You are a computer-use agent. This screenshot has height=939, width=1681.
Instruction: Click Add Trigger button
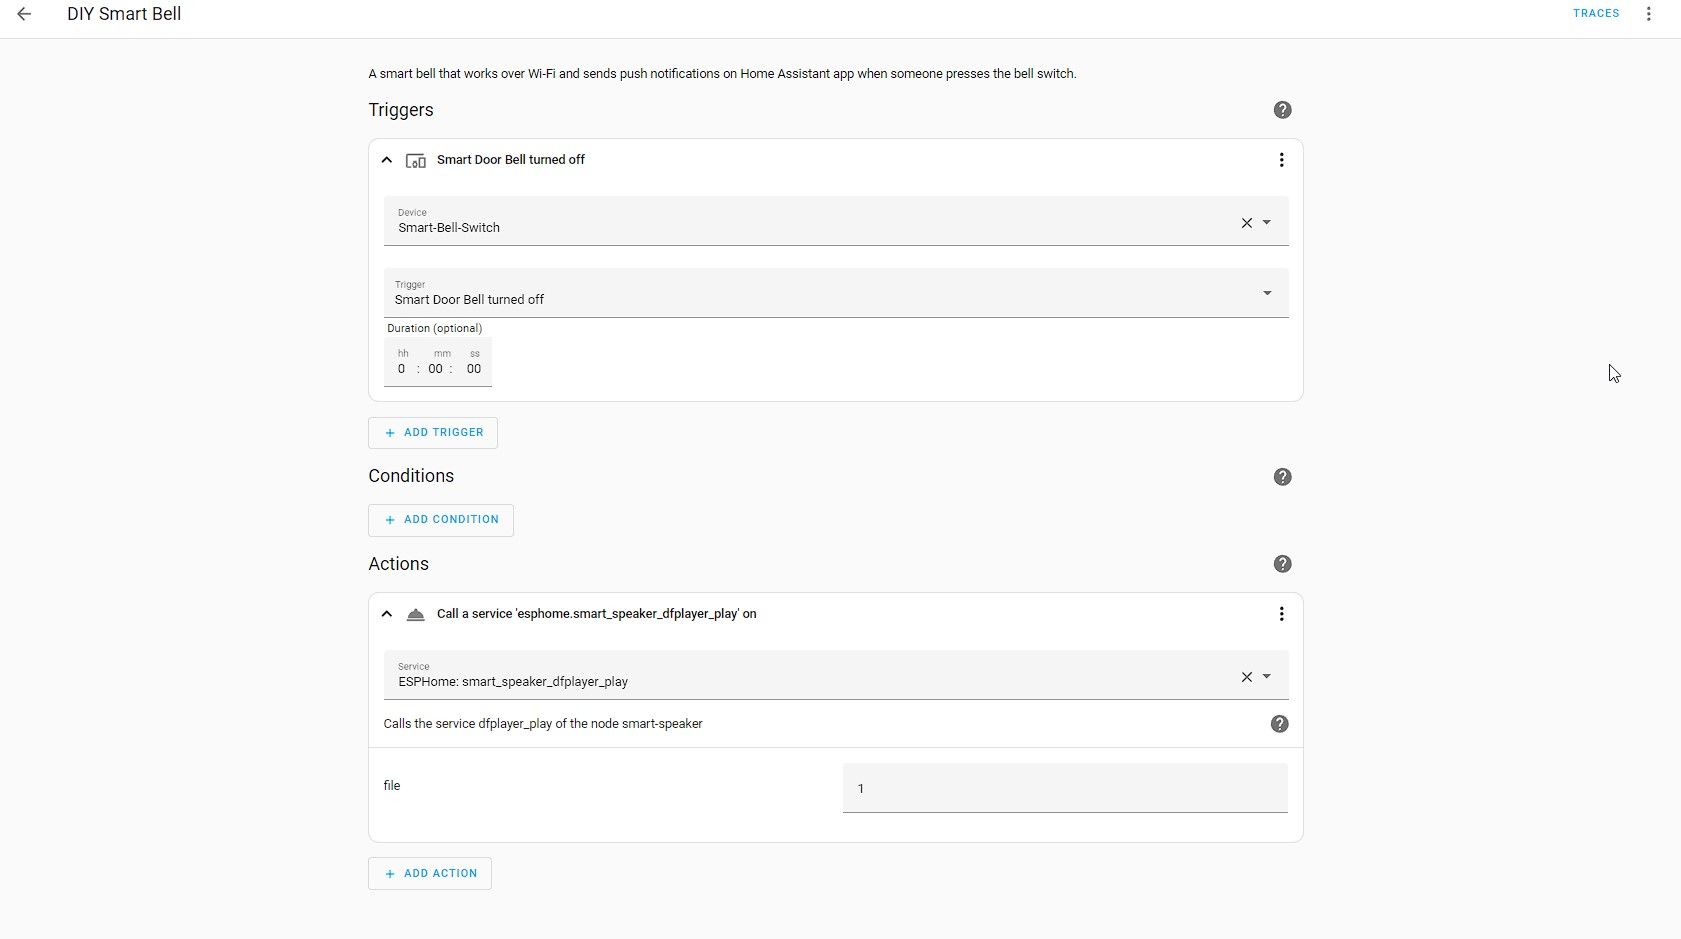433,433
